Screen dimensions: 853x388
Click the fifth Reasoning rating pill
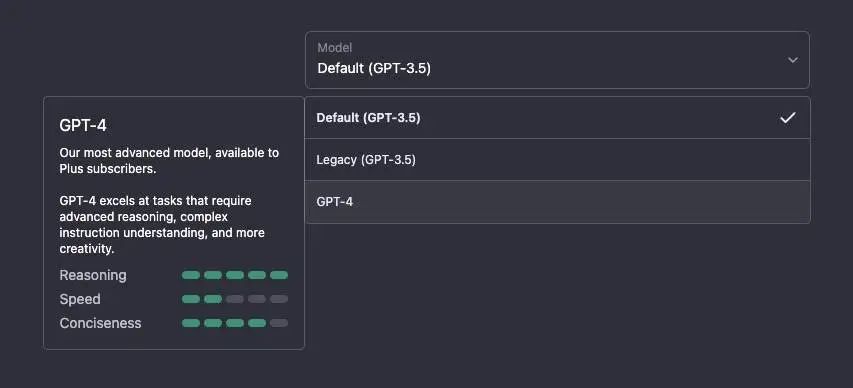pyautogui.click(x=279, y=275)
